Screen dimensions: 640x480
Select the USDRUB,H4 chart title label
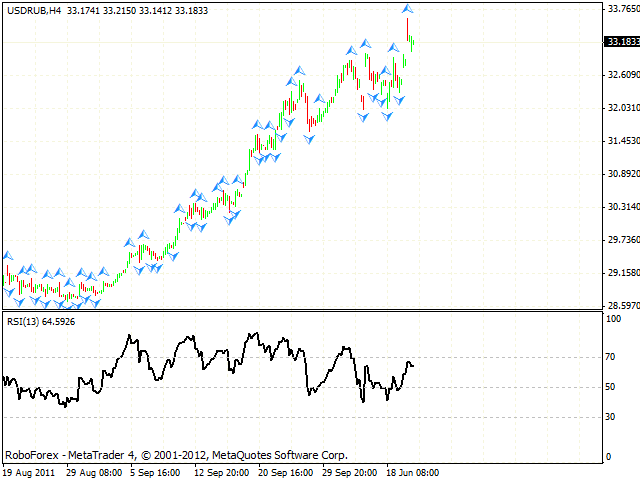point(32,10)
